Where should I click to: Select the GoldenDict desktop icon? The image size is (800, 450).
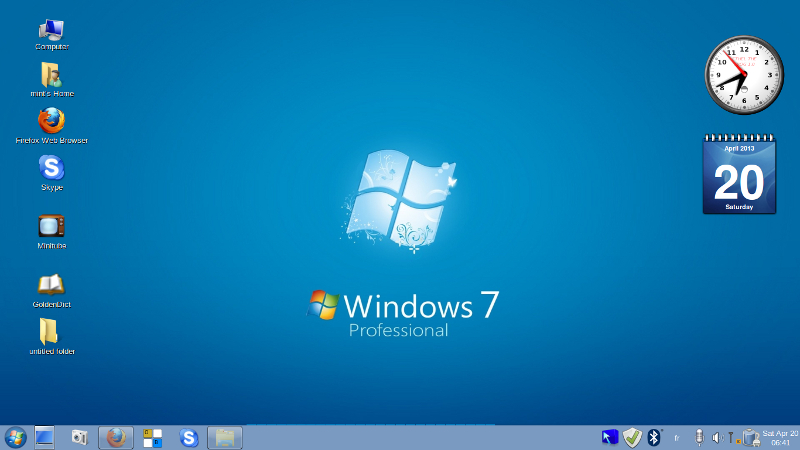click(52, 285)
